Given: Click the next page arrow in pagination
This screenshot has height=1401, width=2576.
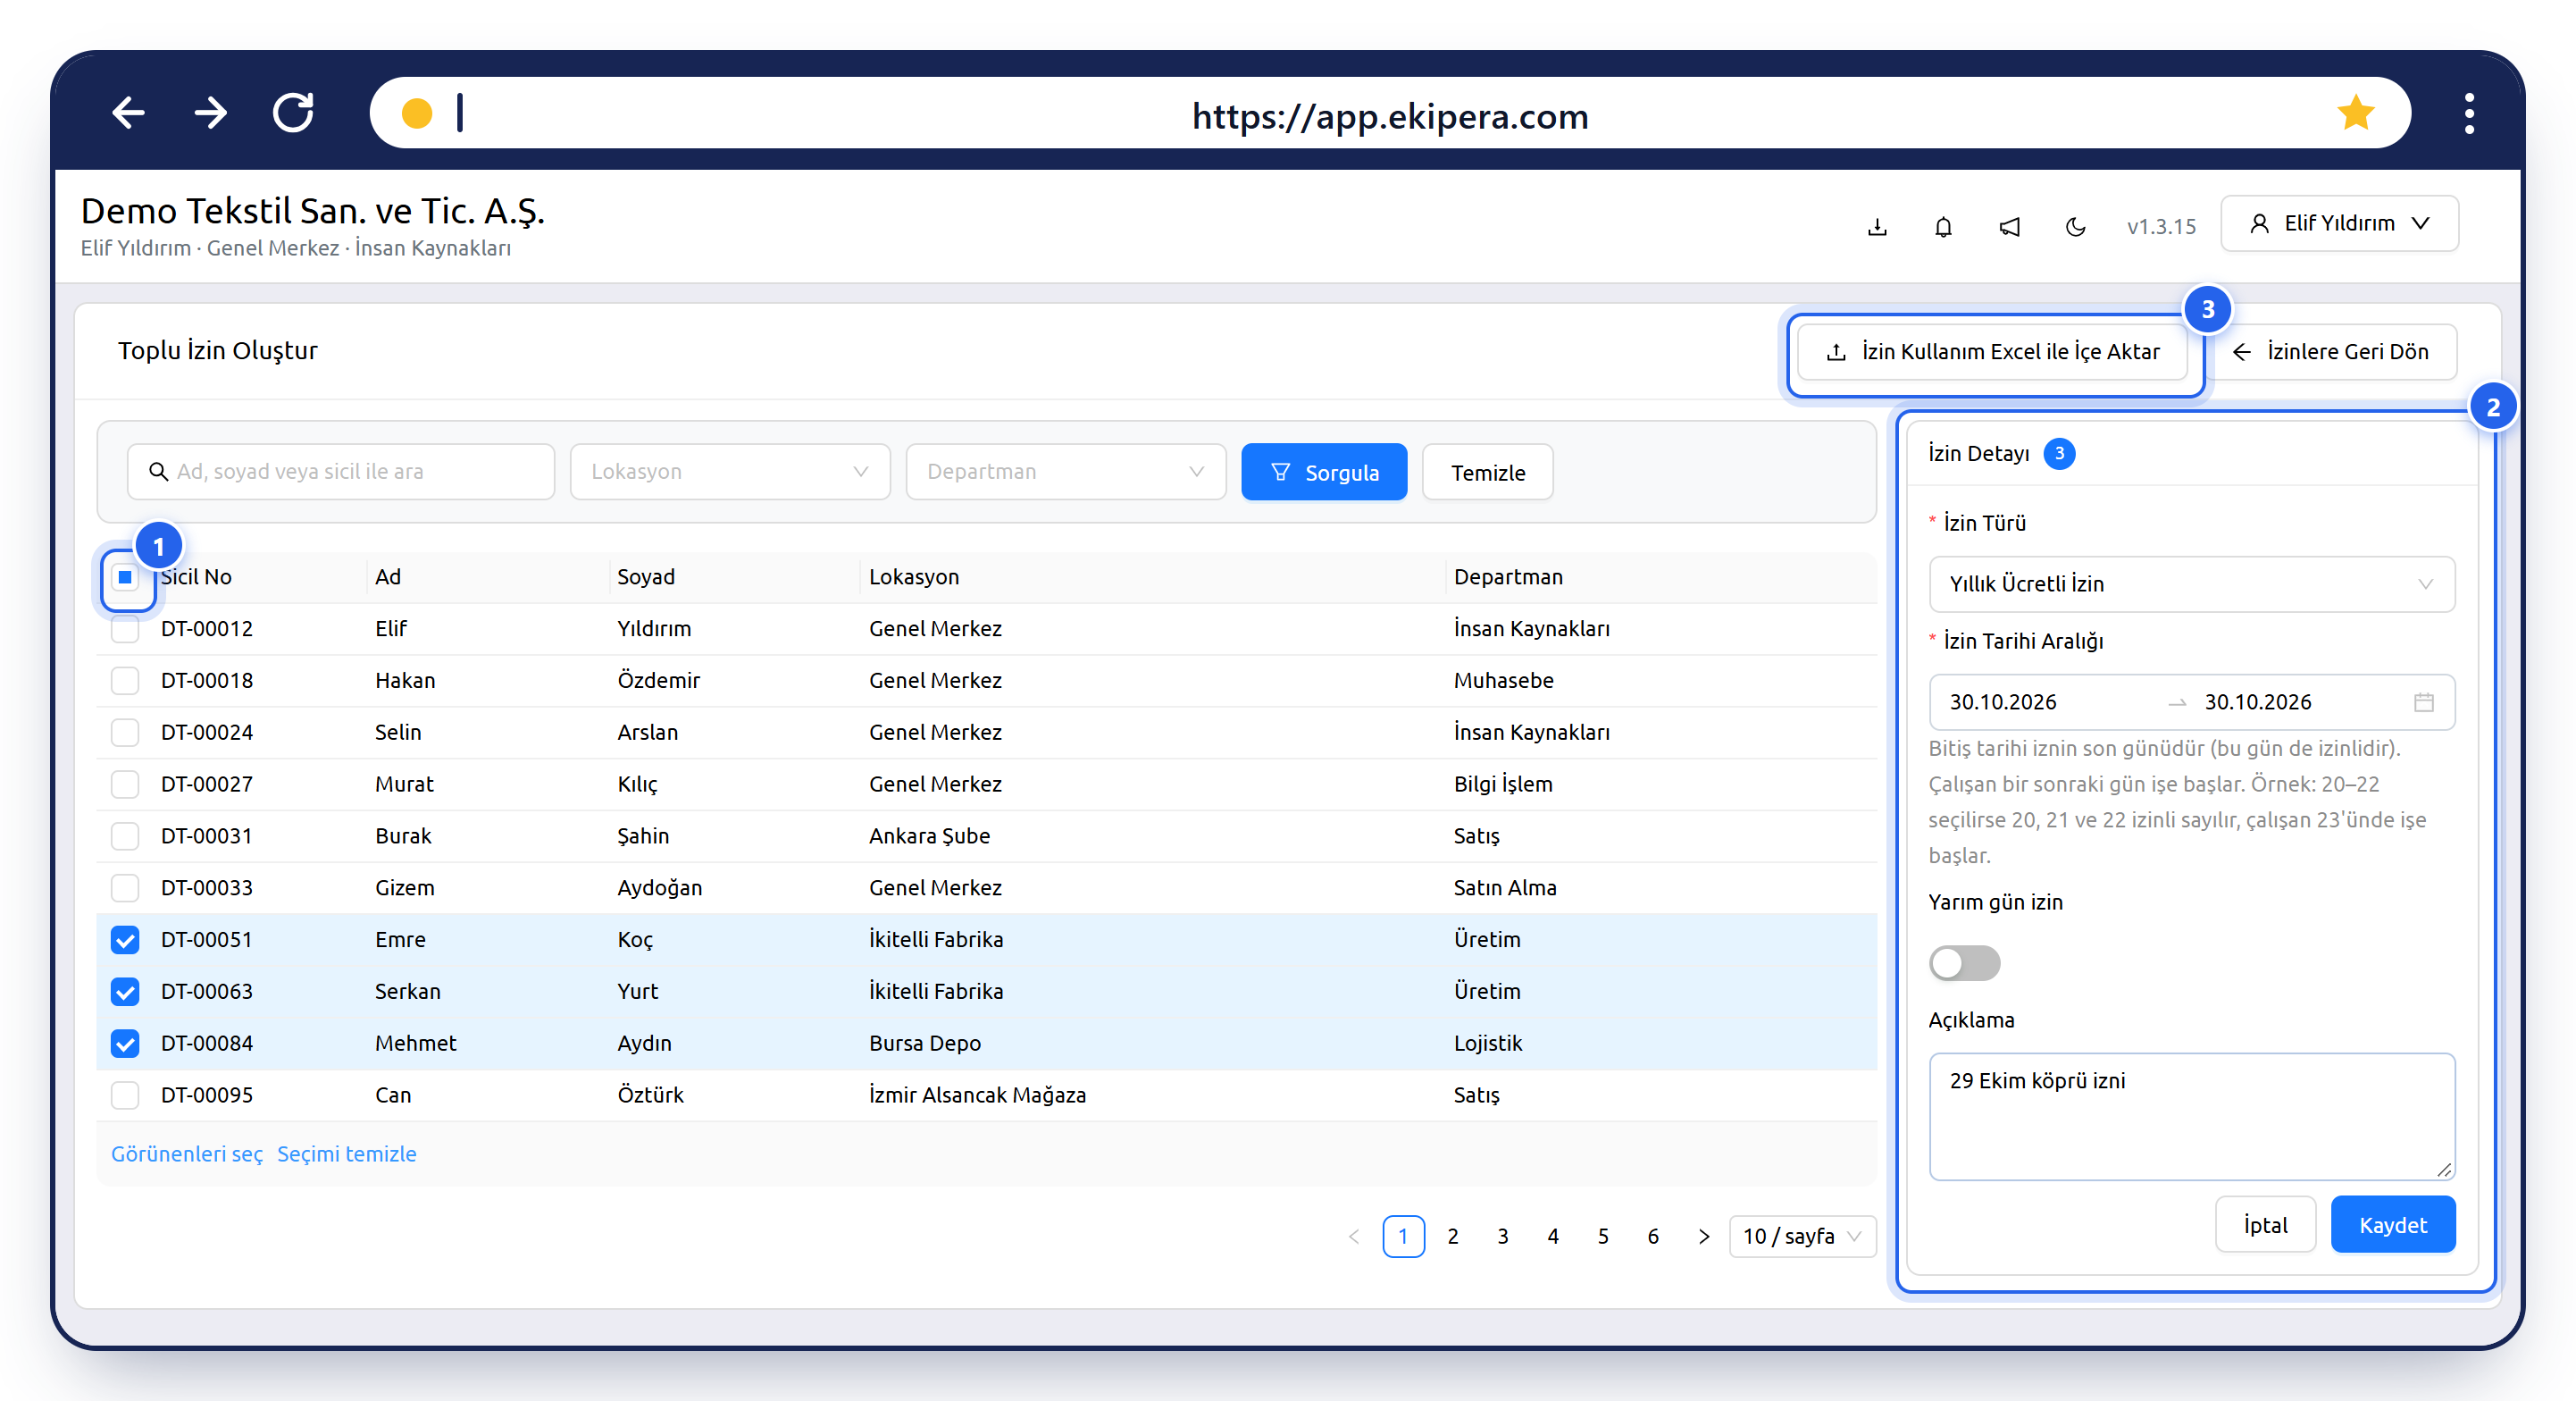Looking at the screenshot, I should click(1704, 1236).
